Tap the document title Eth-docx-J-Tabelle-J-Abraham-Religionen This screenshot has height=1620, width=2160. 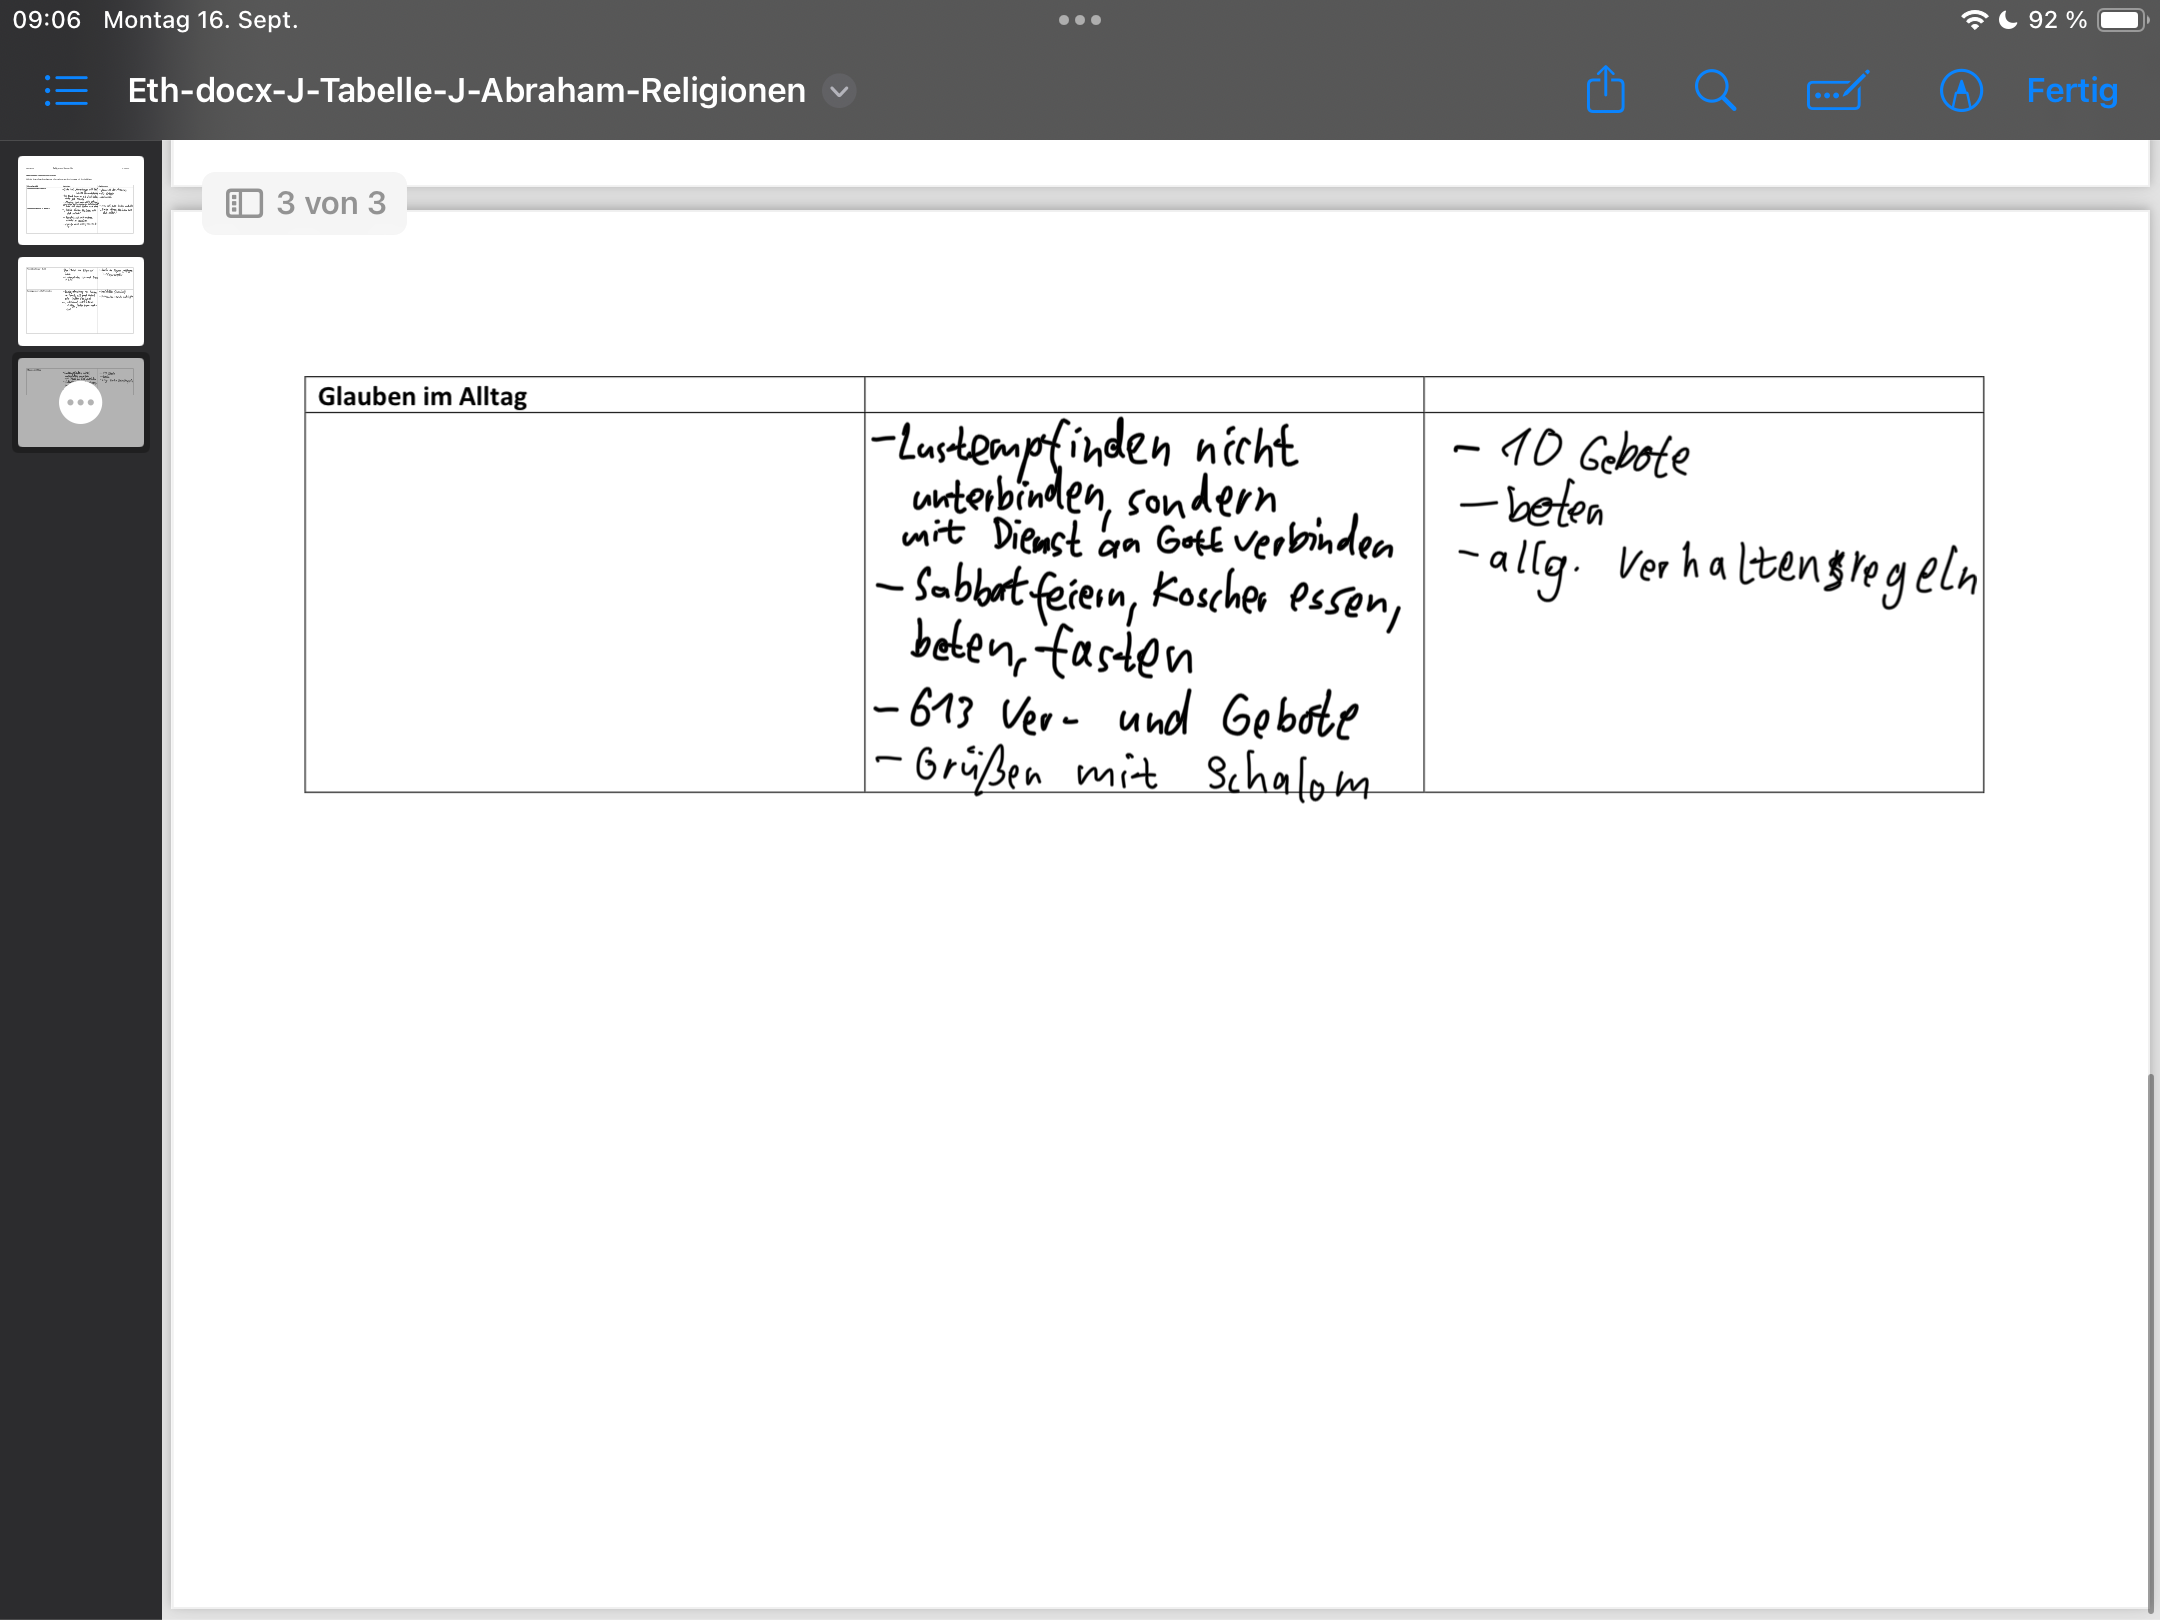pyautogui.click(x=466, y=91)
